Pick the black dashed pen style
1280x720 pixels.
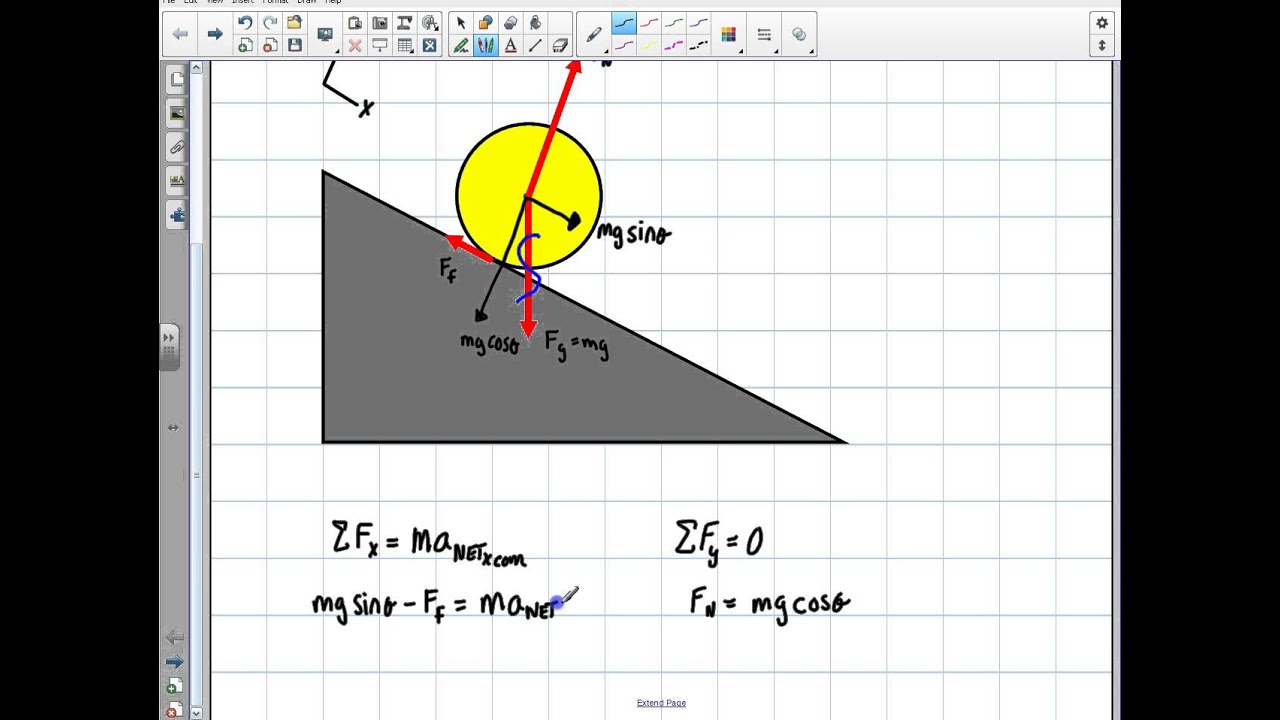click(x=699, y=46)
